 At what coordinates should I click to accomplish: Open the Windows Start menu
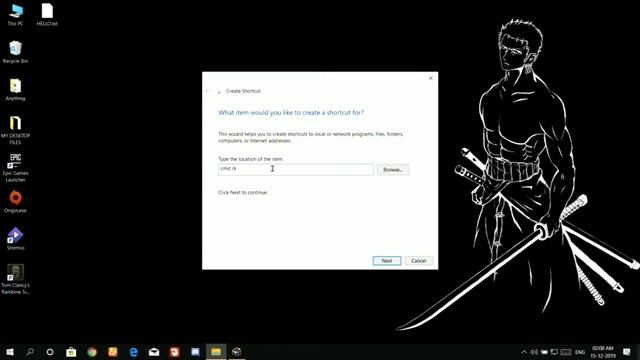coord(10,352)
